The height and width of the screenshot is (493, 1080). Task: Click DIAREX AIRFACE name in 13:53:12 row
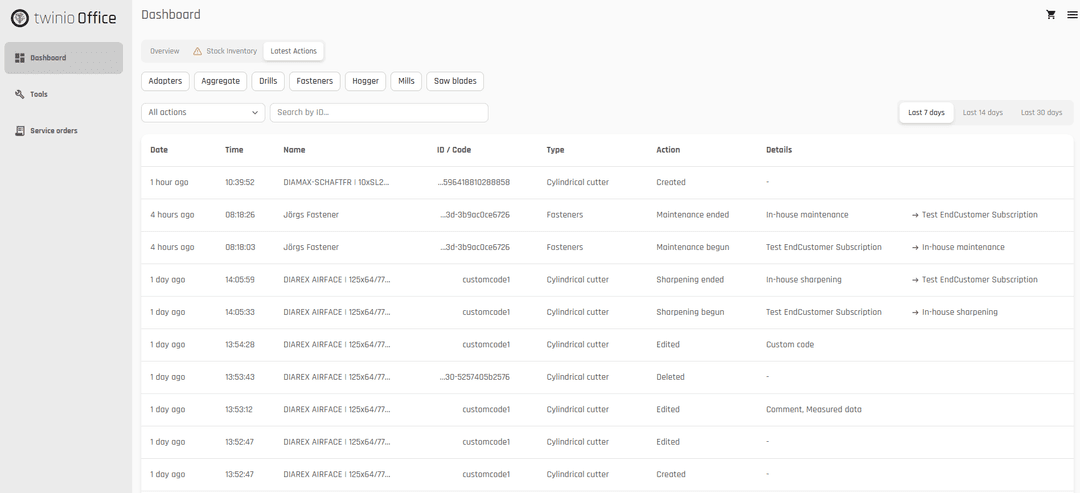point(336,410)
